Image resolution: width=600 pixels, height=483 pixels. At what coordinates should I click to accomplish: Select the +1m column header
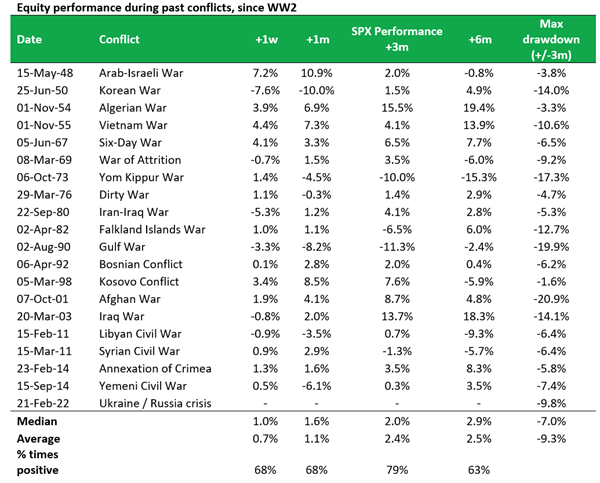[x=318, y=40]
